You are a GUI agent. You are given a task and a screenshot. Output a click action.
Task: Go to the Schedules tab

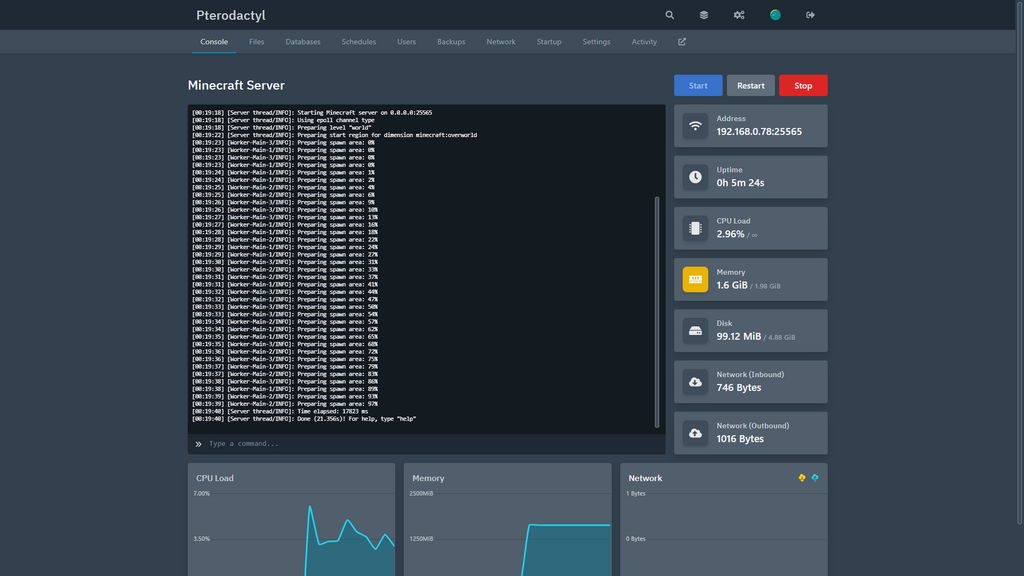click(x=359, y=42)
